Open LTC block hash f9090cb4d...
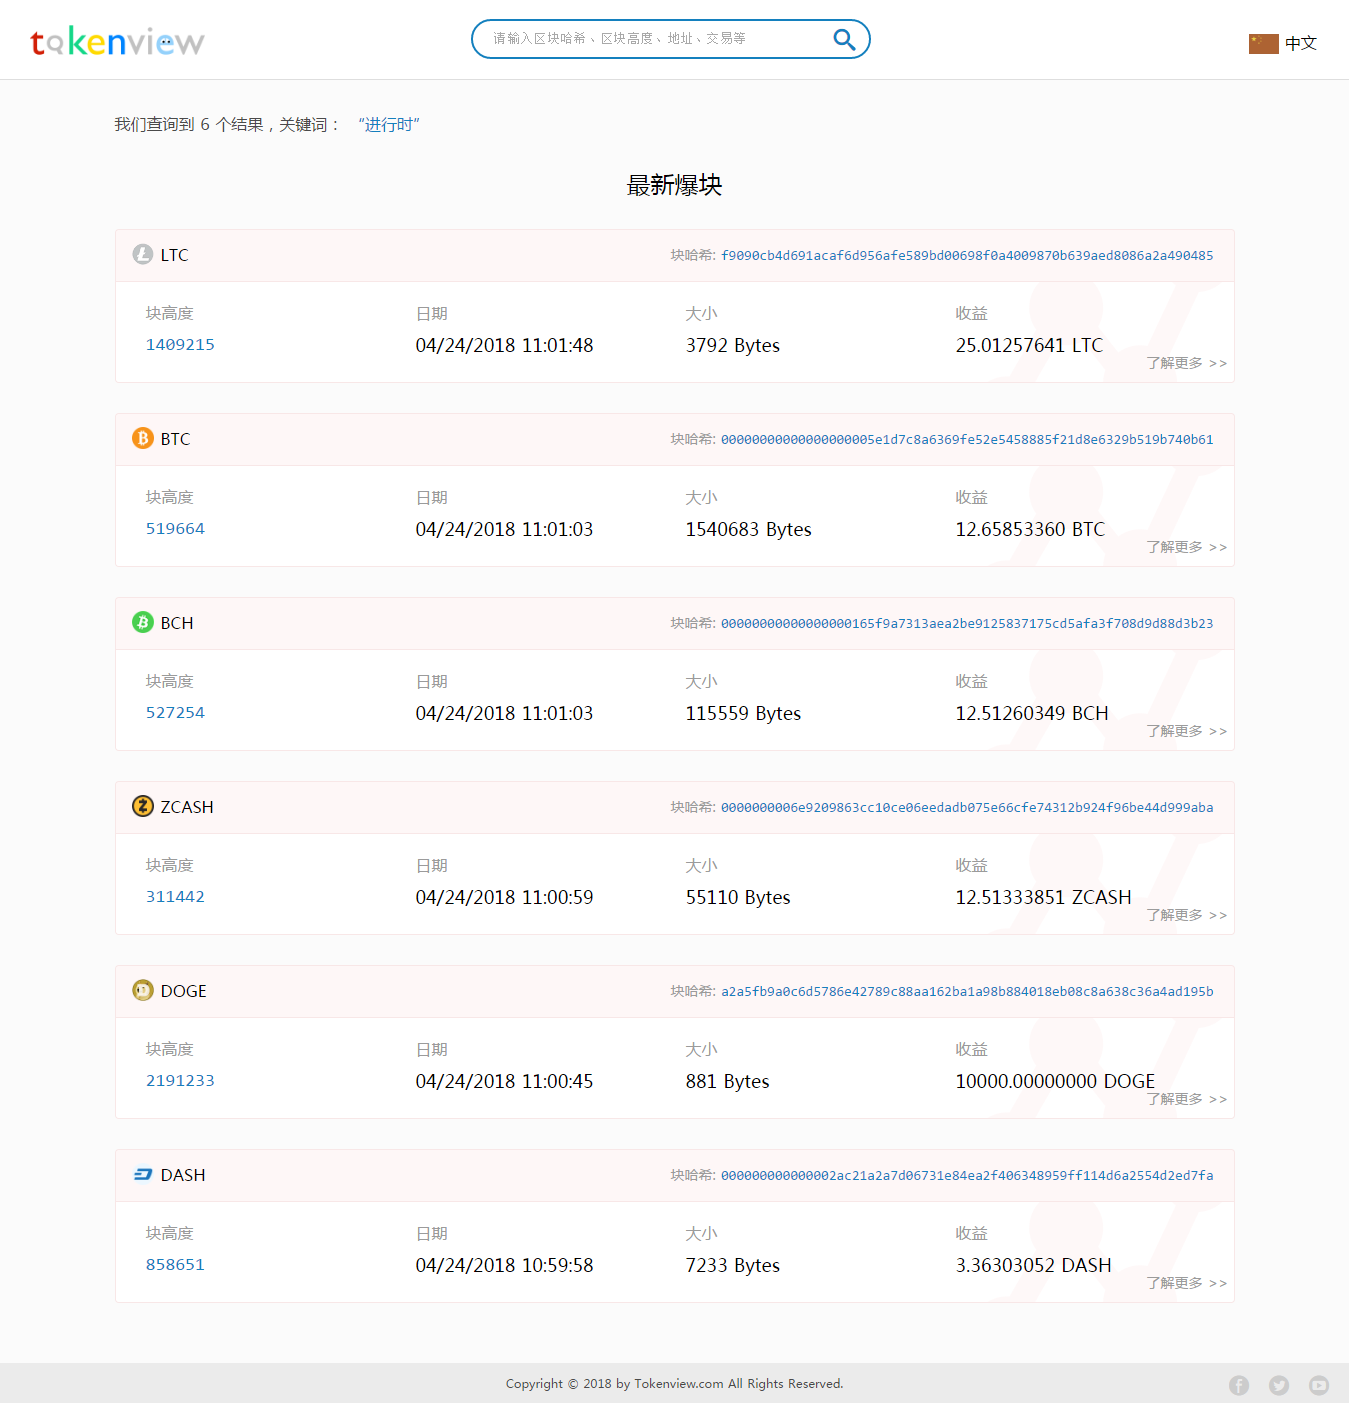The width and height of the screenshot is (1349, 1403). [x=967, y=256]
